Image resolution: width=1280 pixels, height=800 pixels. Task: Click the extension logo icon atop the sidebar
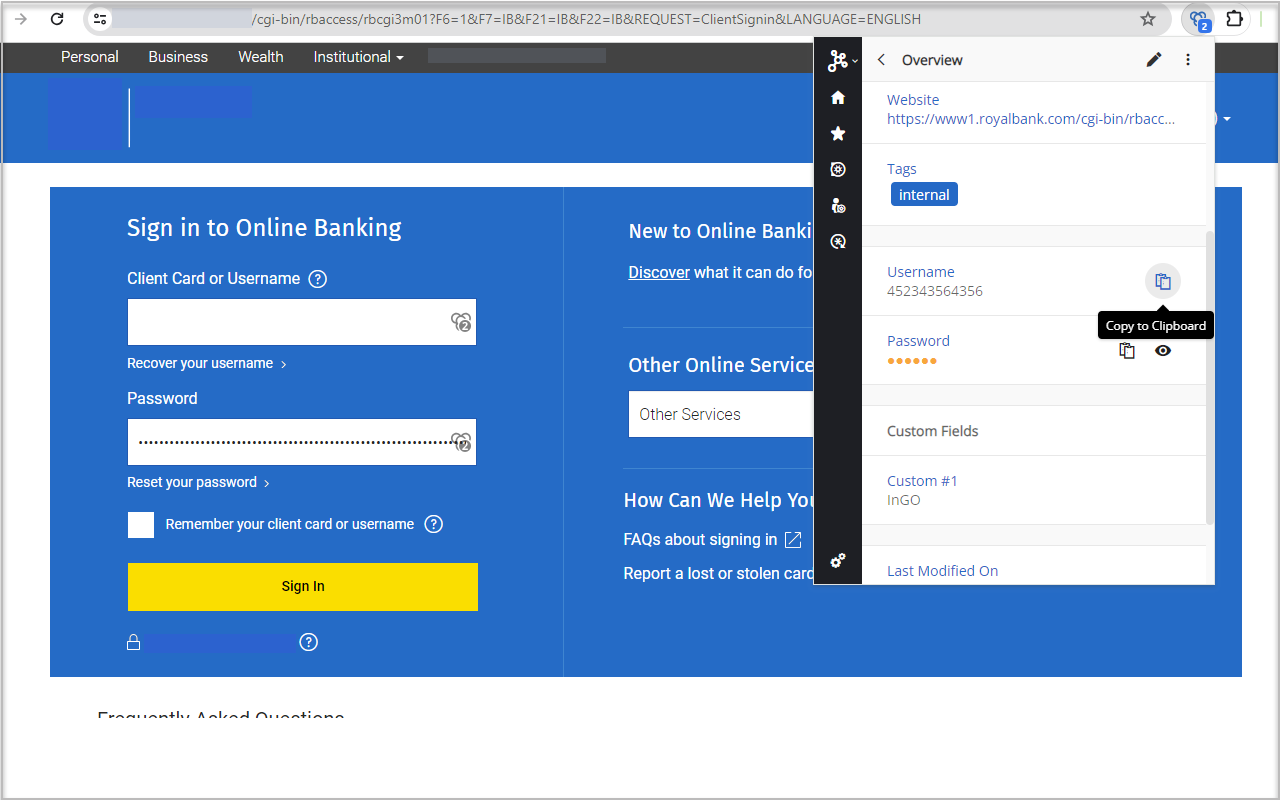coord(836,60)
